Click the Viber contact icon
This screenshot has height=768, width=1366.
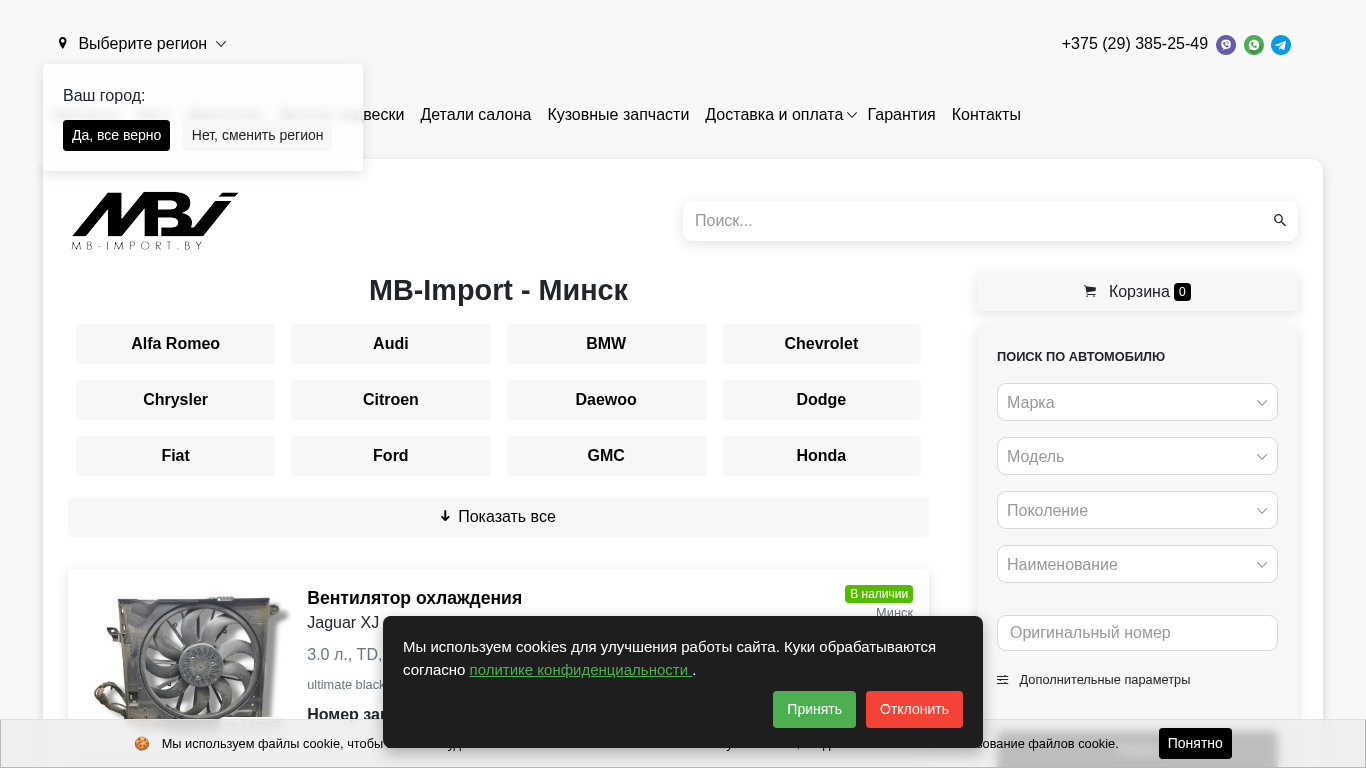click(1225, 45)
